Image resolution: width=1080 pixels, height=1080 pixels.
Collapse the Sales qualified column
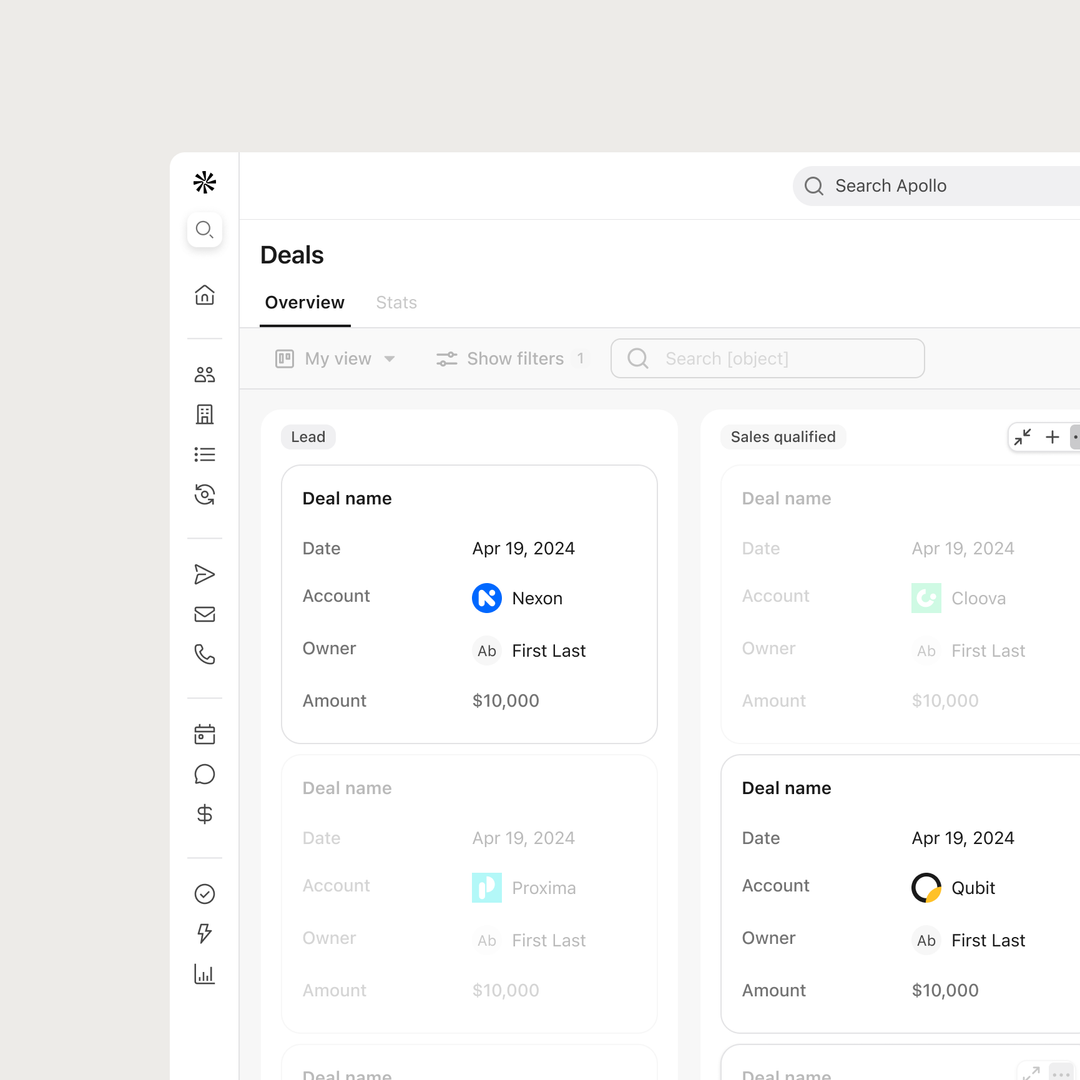1021,437
